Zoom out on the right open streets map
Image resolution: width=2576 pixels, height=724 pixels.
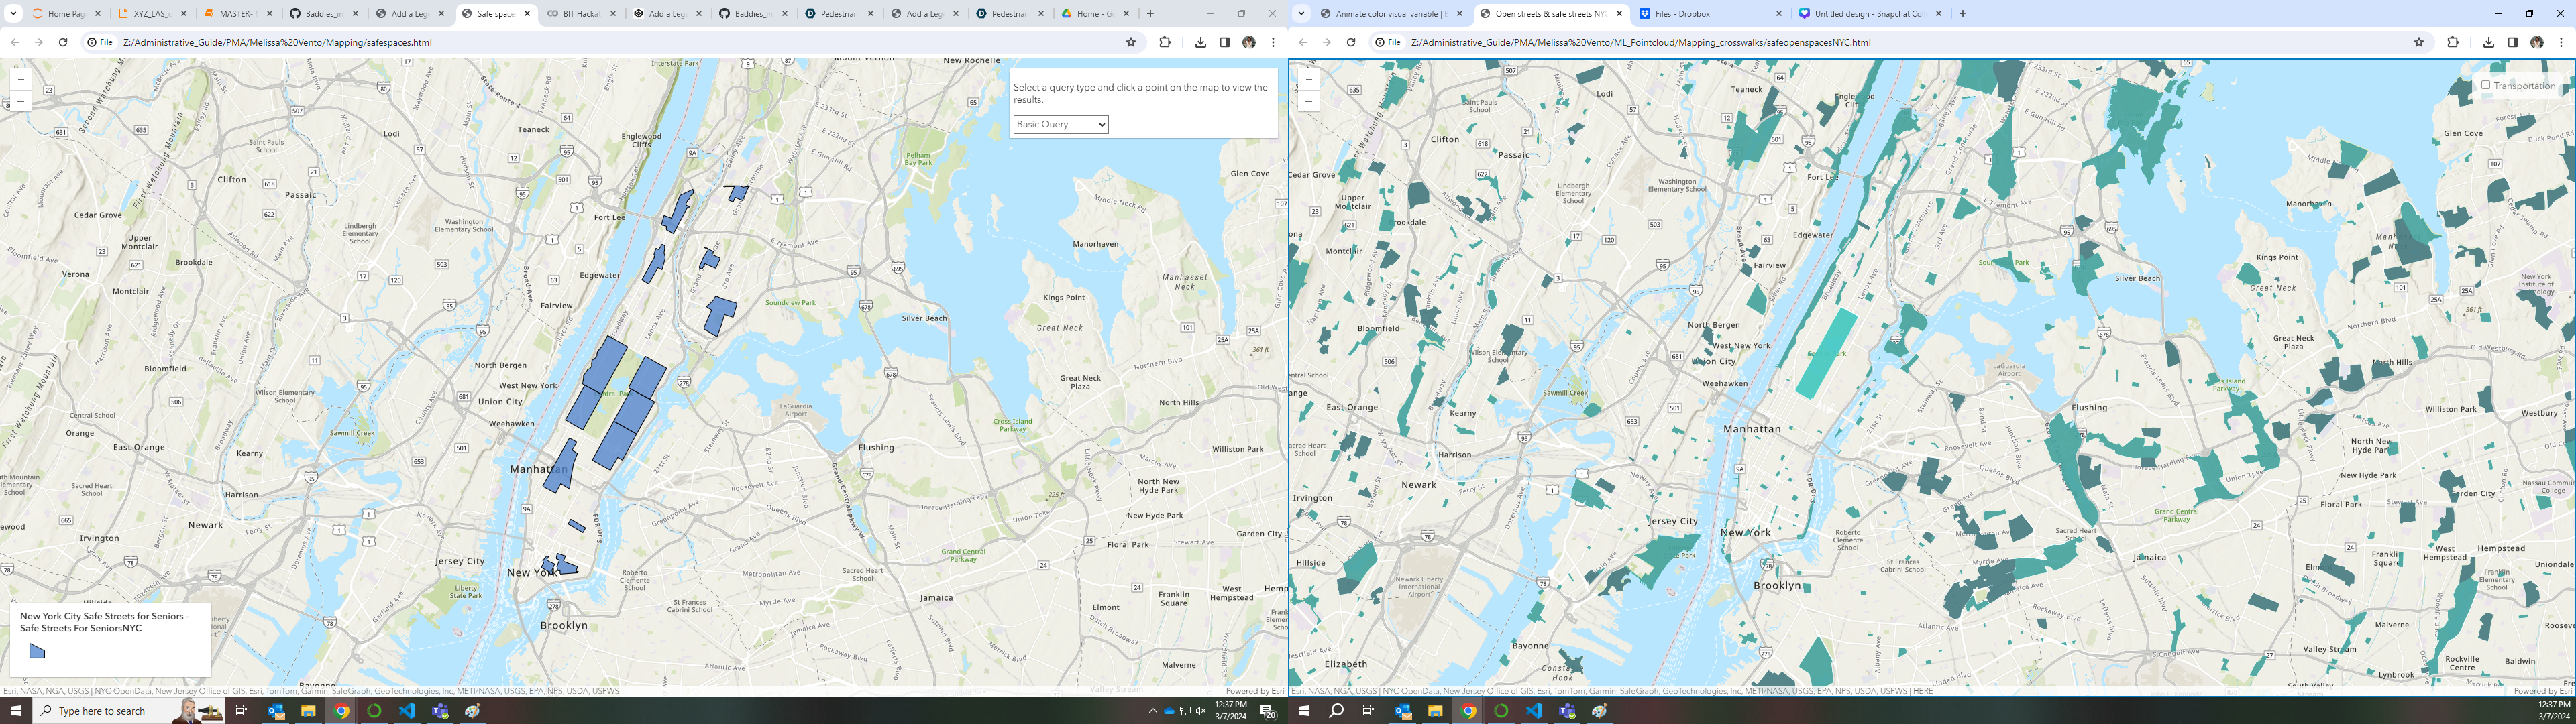coord(1309,101)
